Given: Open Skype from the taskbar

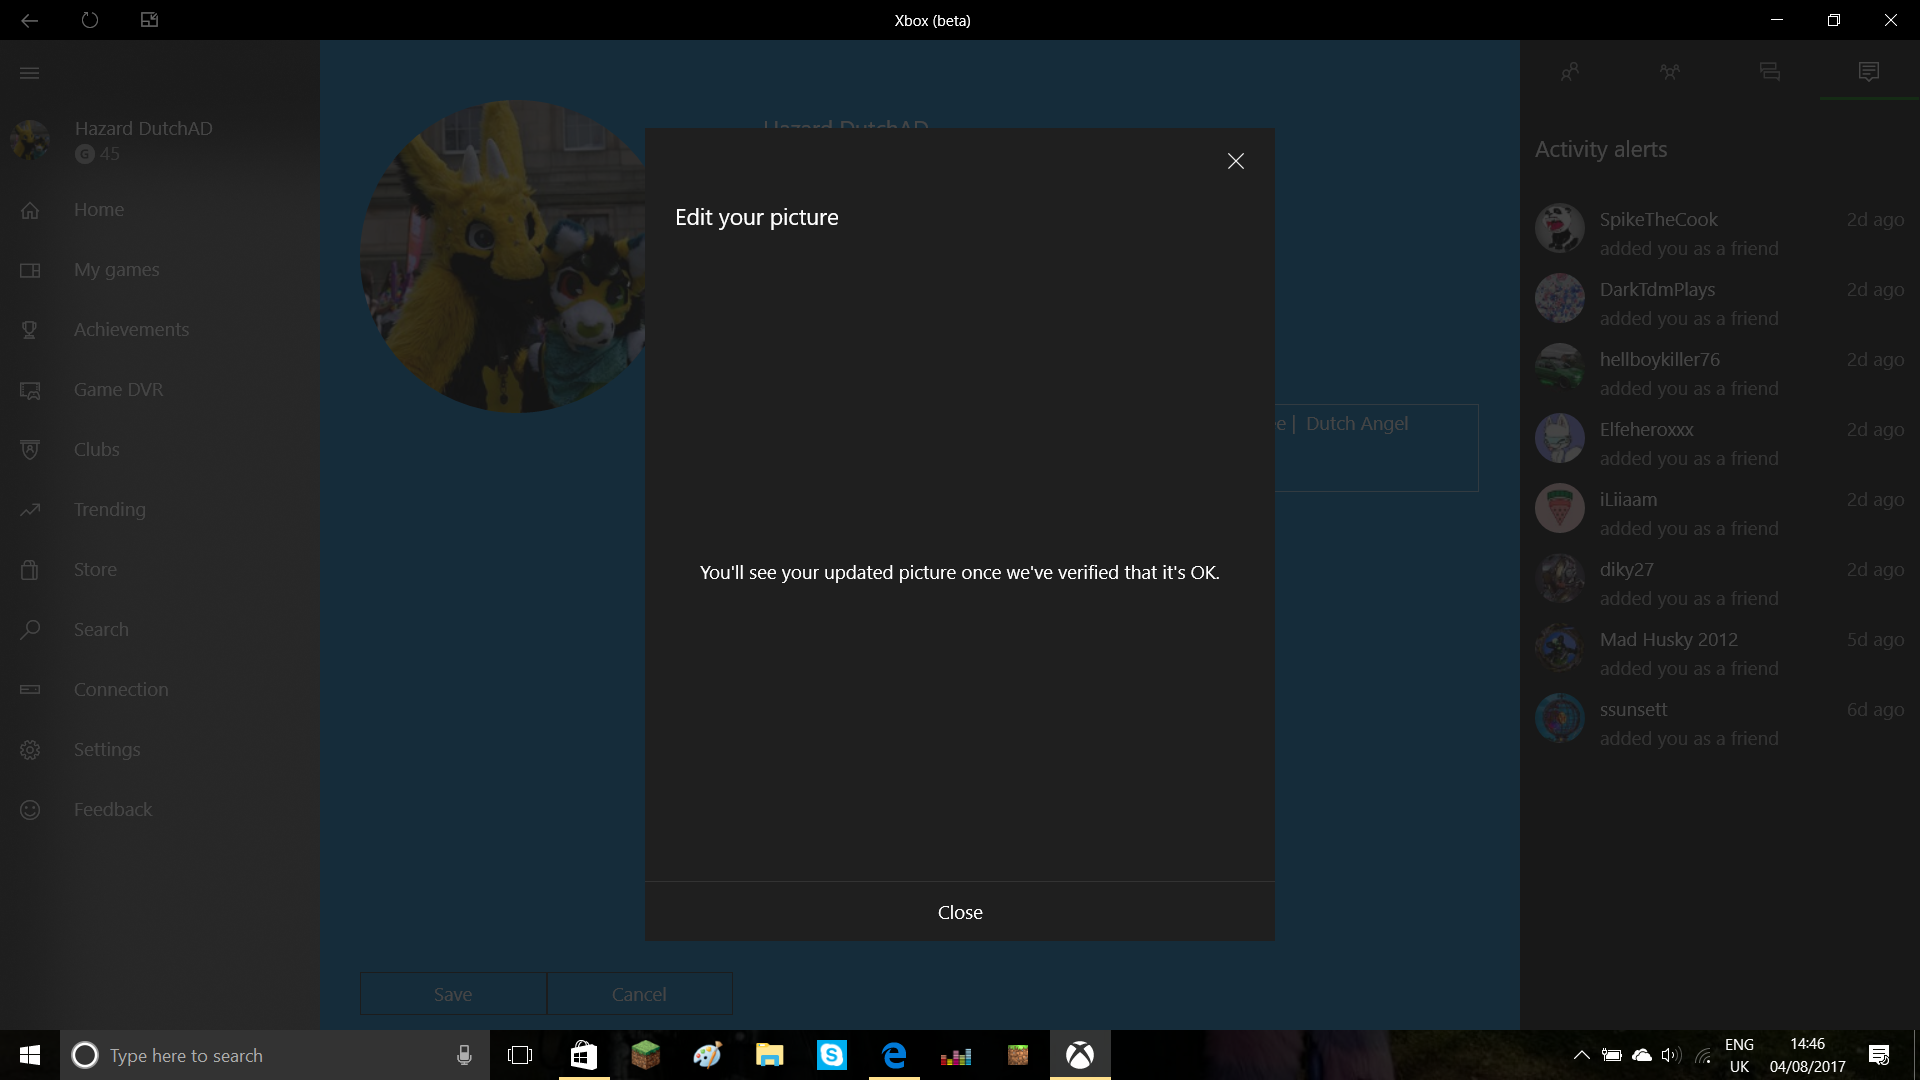Looking at the screenshot, I should tap(832, 1055).
